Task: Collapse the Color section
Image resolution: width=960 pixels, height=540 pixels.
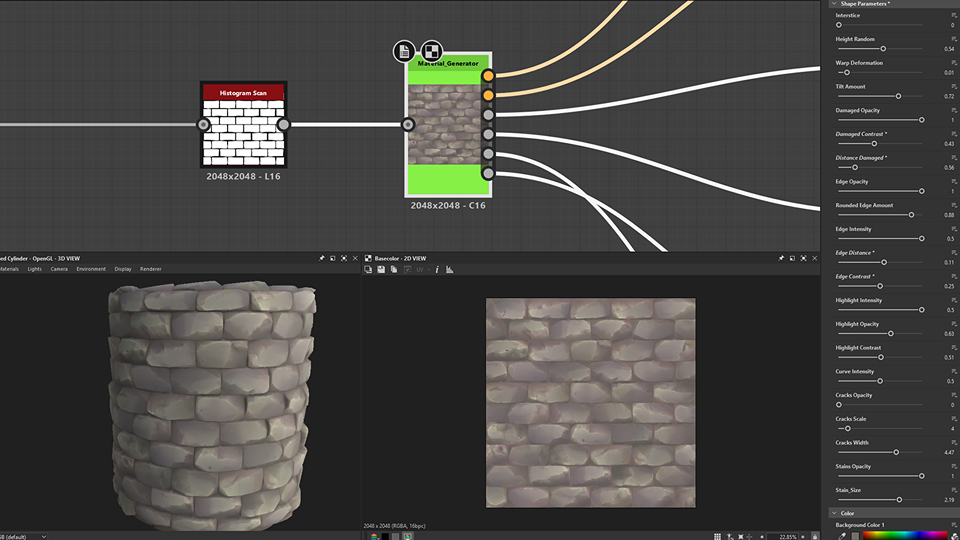Action: pos(835,513)
